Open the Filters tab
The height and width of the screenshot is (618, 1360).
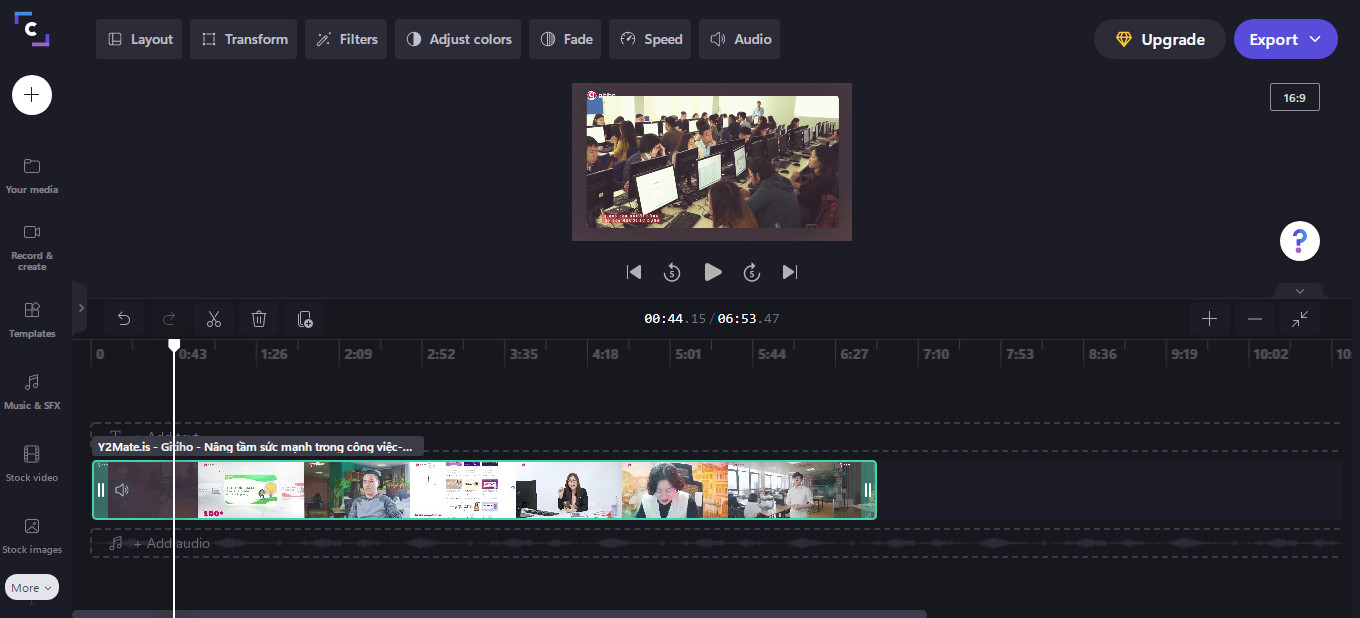point(346,40)
